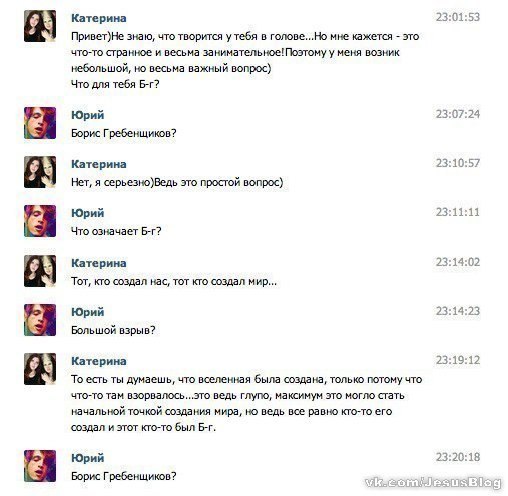
Task: Open Юрий's avatar on the 23:14:23 message
Action: pyautogui.click(x=40, y=320)
